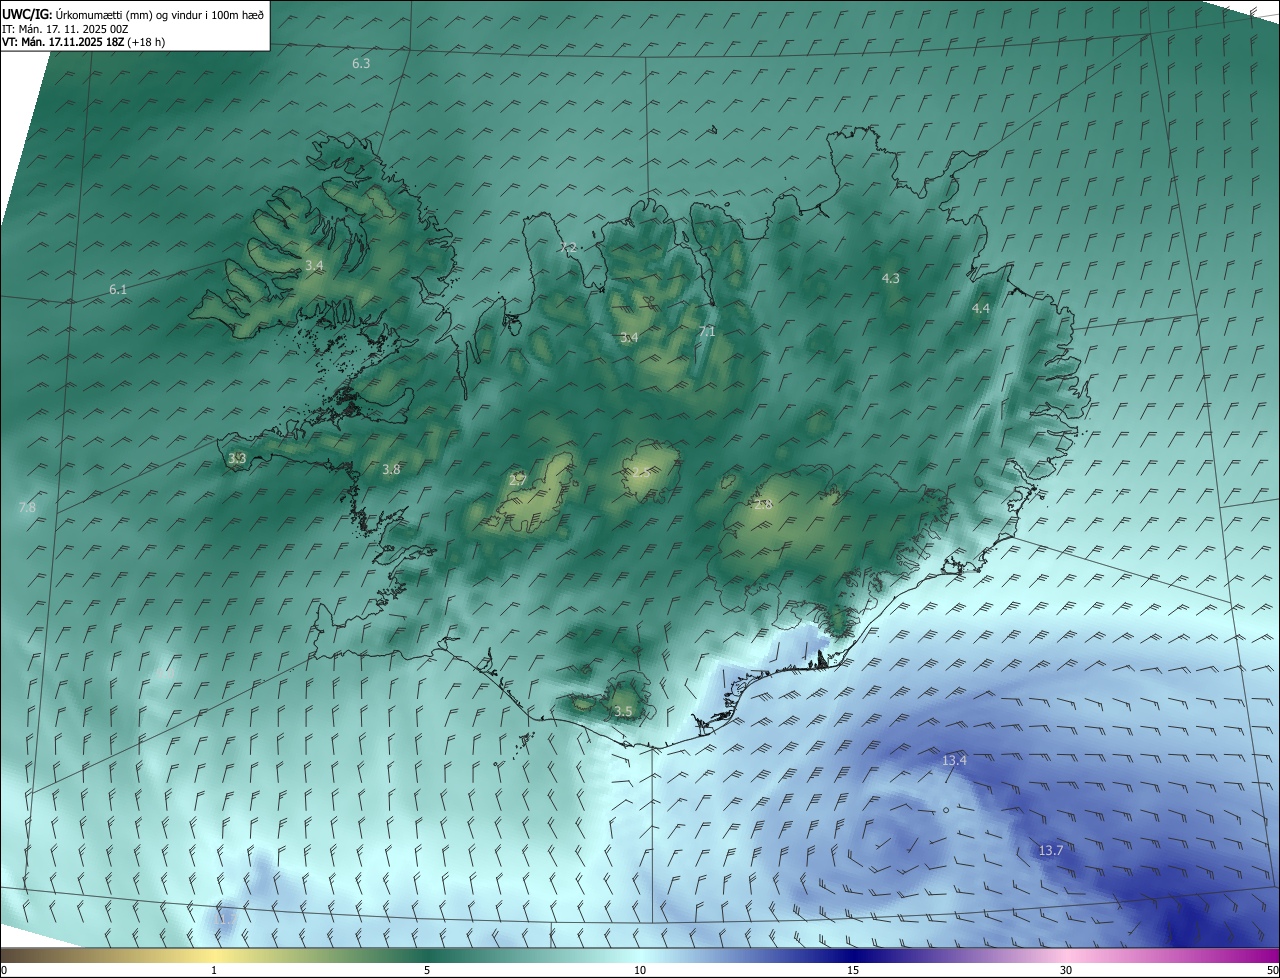Click the 3.5 value label near the south coast
The image size is (1280, 978).
tap(623, 711)
